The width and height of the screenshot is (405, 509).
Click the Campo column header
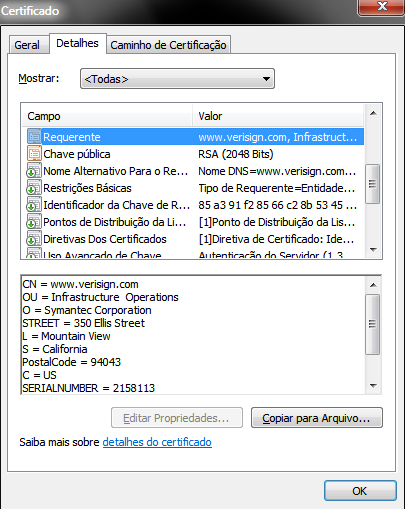(107, 116)
